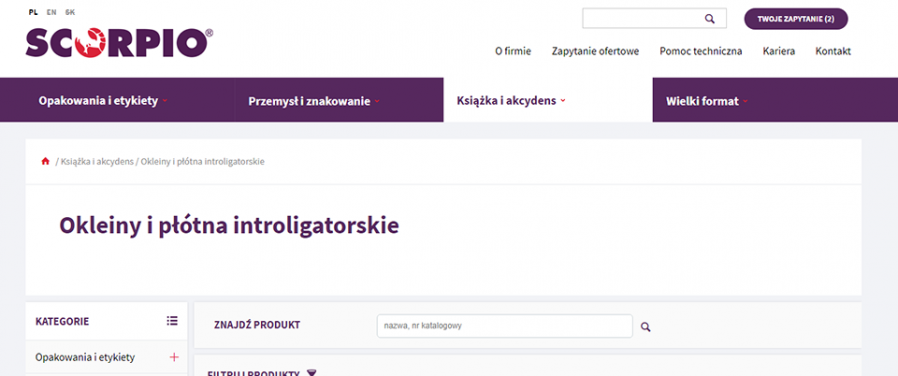Click magnifier next to product search field

pos(645,327)
